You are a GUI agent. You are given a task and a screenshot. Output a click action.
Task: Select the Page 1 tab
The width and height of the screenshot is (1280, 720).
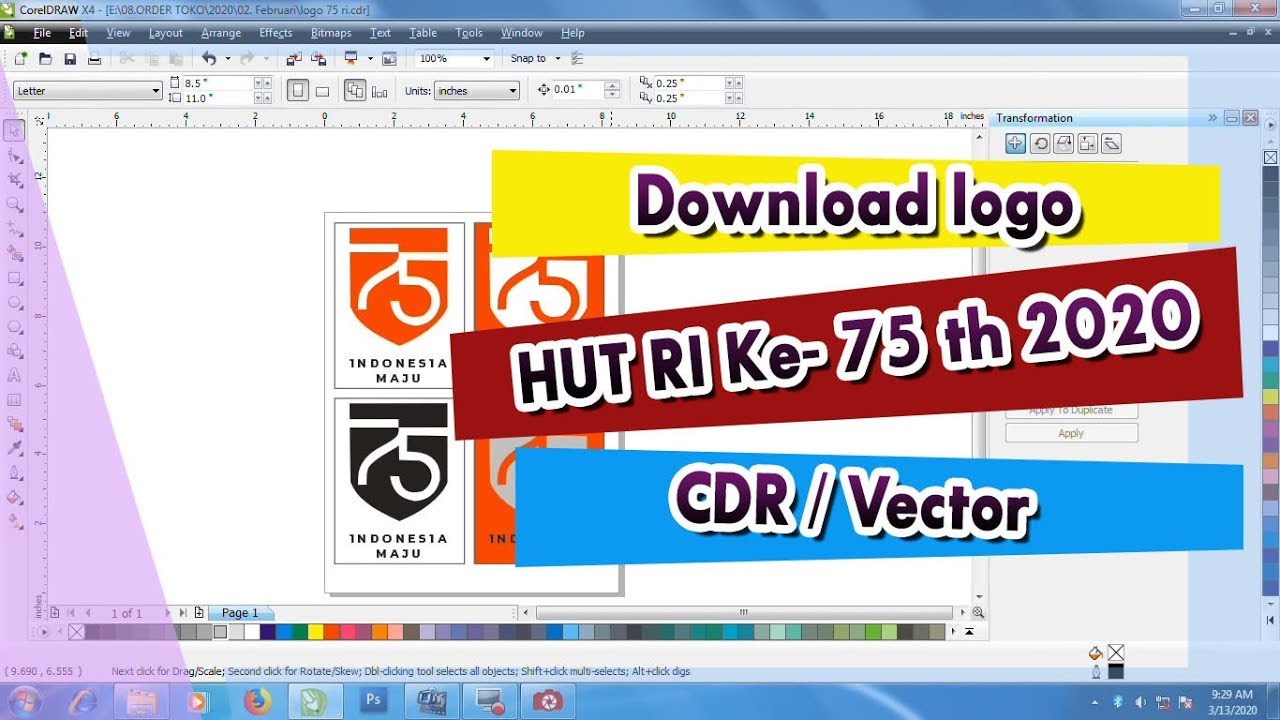(x=240, y=613)
